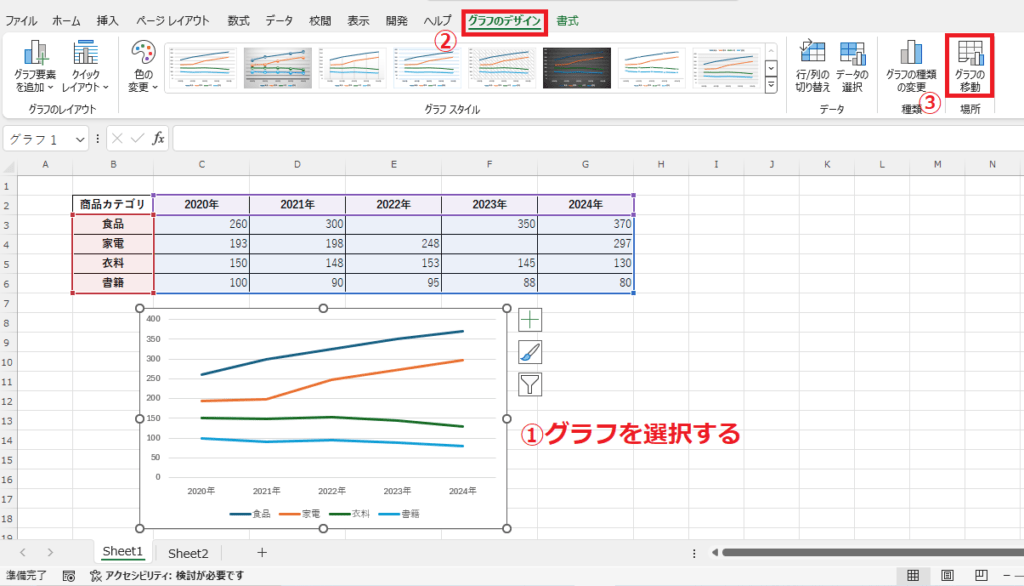Click the insert function fx icon
Screen dimensions: 1024x586
click(158, 138)
